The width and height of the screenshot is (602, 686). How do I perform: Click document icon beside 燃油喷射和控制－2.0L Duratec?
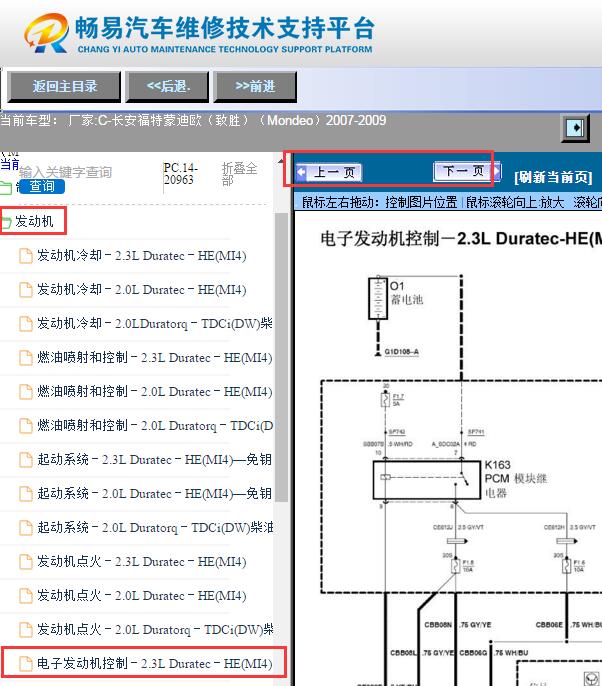click(x=26, y=392)
